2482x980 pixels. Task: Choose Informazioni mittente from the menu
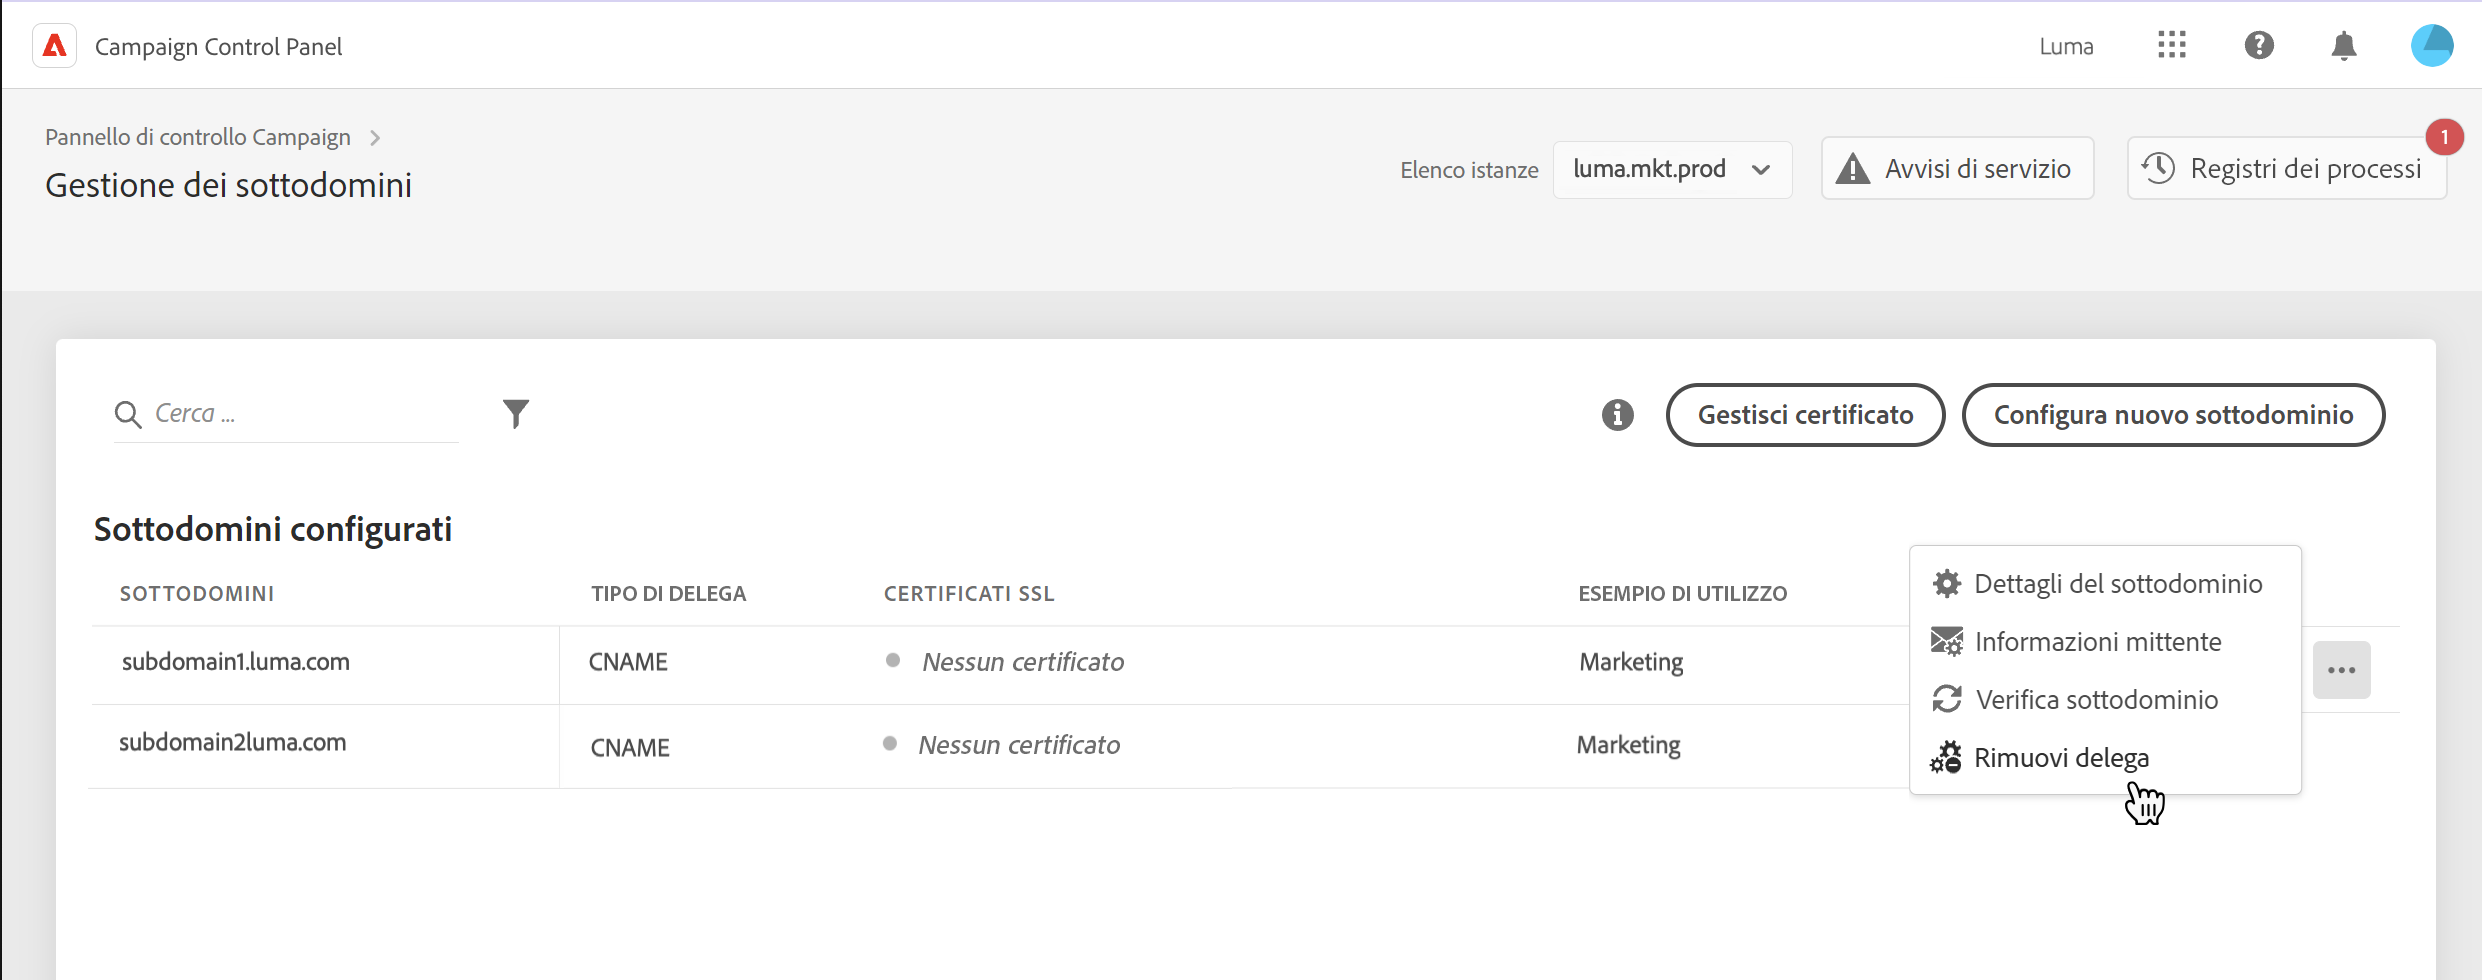[2097, 642]
